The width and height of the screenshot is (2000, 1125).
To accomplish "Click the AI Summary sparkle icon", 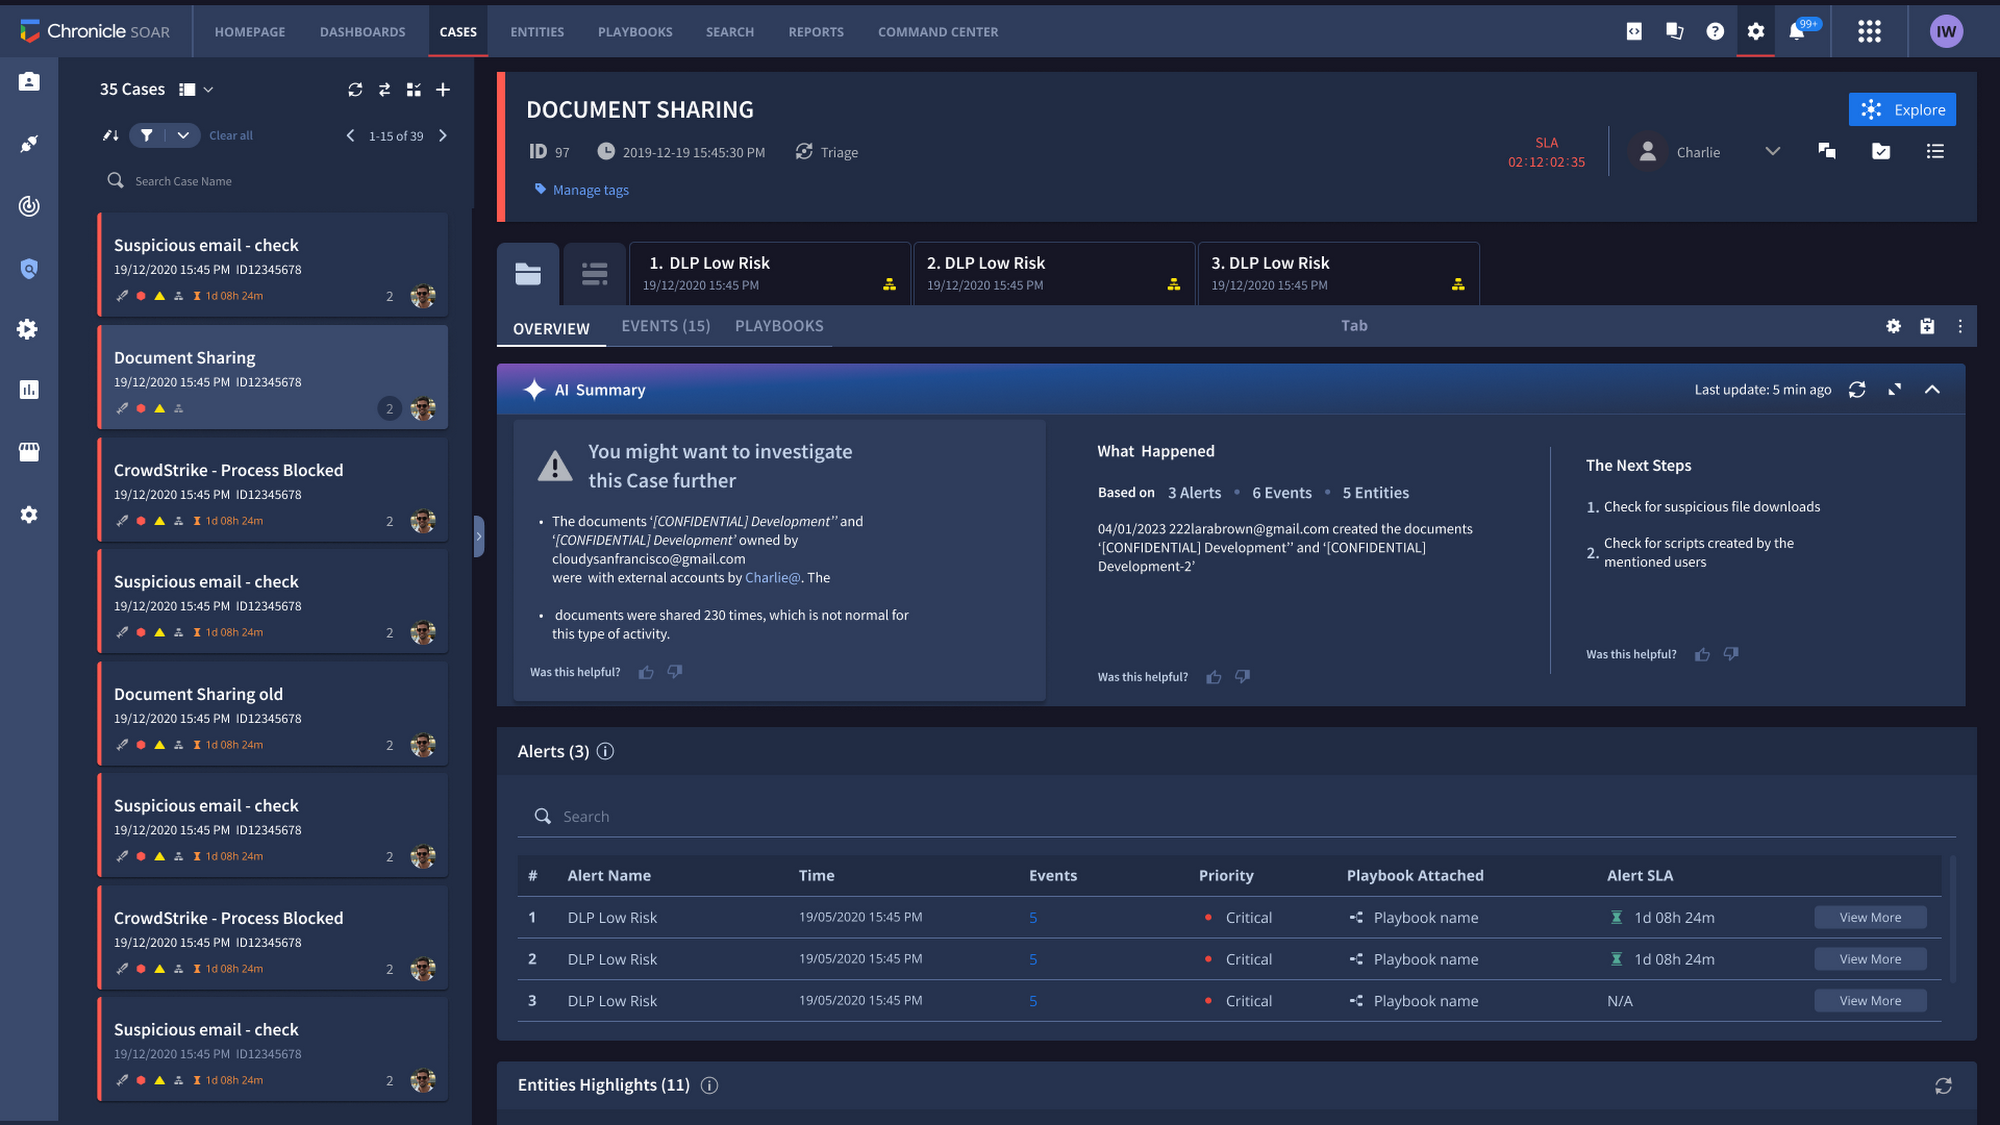I will [534, 389].
